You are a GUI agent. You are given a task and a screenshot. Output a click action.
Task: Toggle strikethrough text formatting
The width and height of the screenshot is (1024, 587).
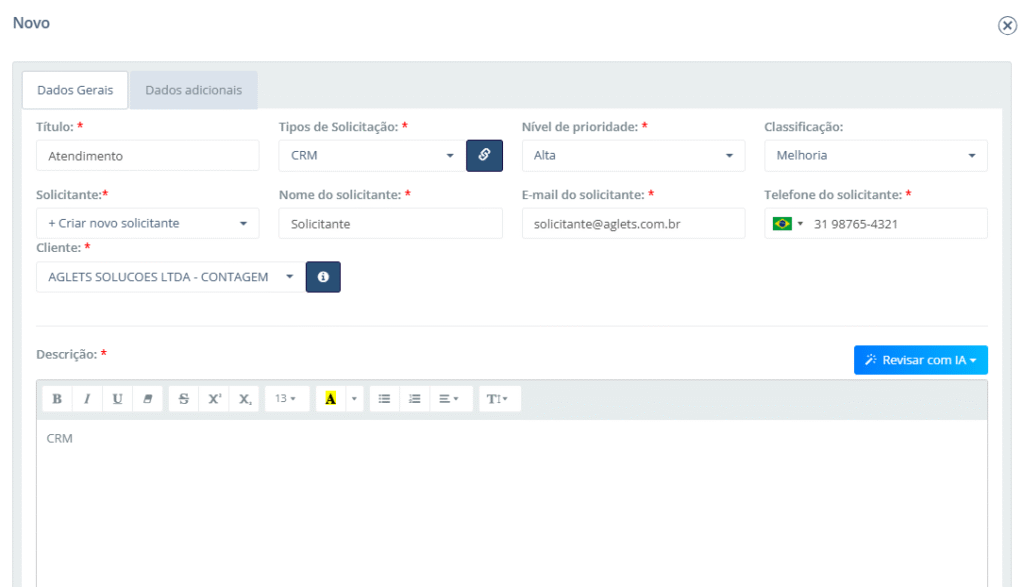(x=184, y=399)
